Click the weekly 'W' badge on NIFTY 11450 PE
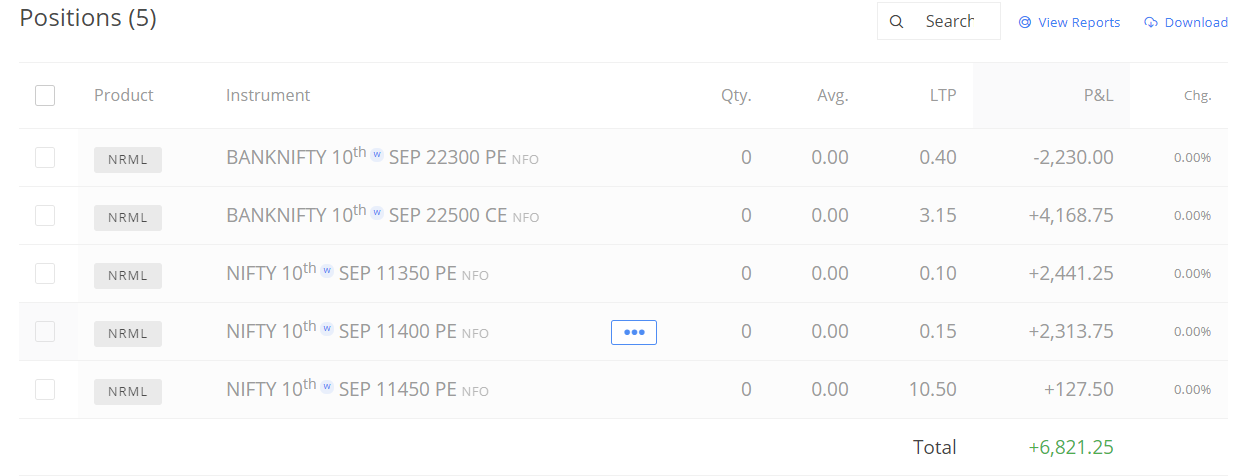 point(327,387)
